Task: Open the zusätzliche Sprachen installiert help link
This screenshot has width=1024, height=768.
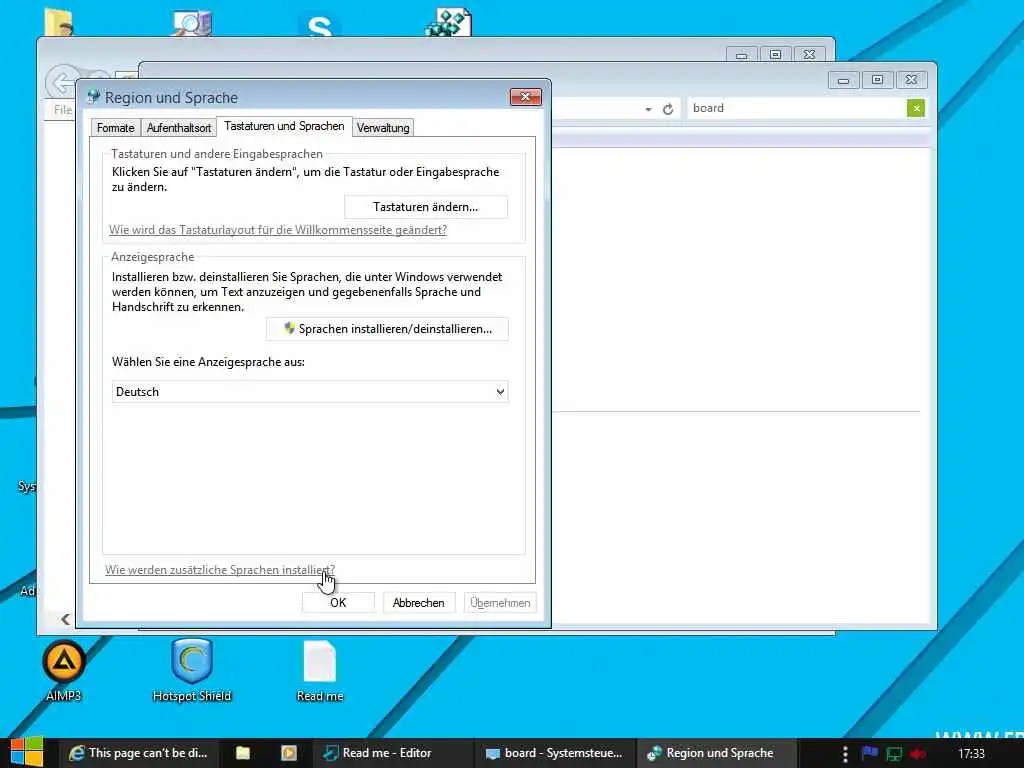Action: (220, 570)
